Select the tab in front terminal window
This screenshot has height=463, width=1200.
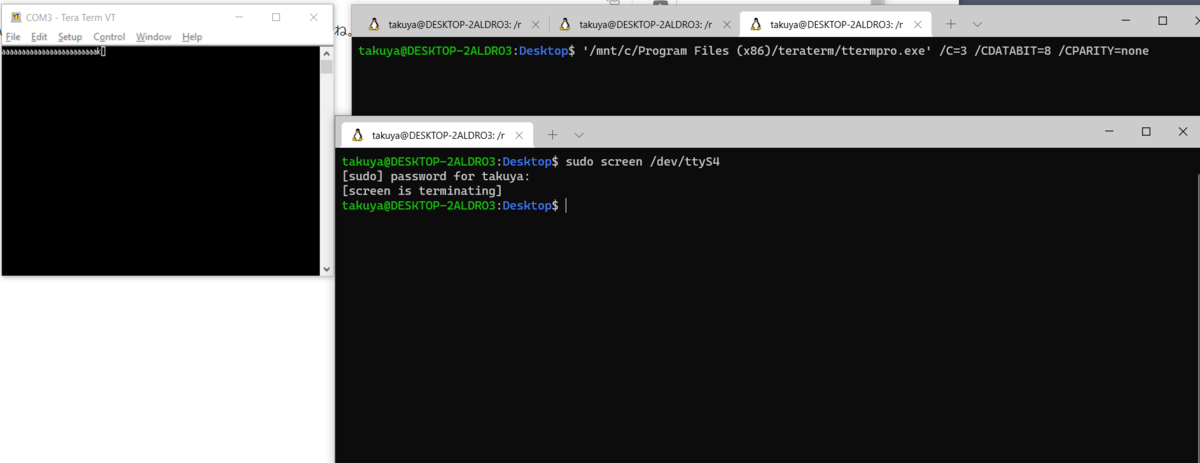[438, 135]
